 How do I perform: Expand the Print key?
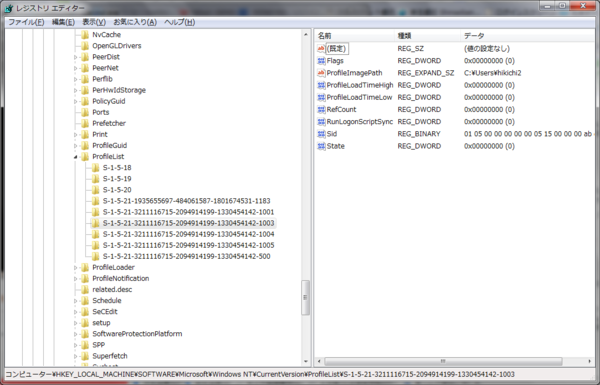click(75, 135)
